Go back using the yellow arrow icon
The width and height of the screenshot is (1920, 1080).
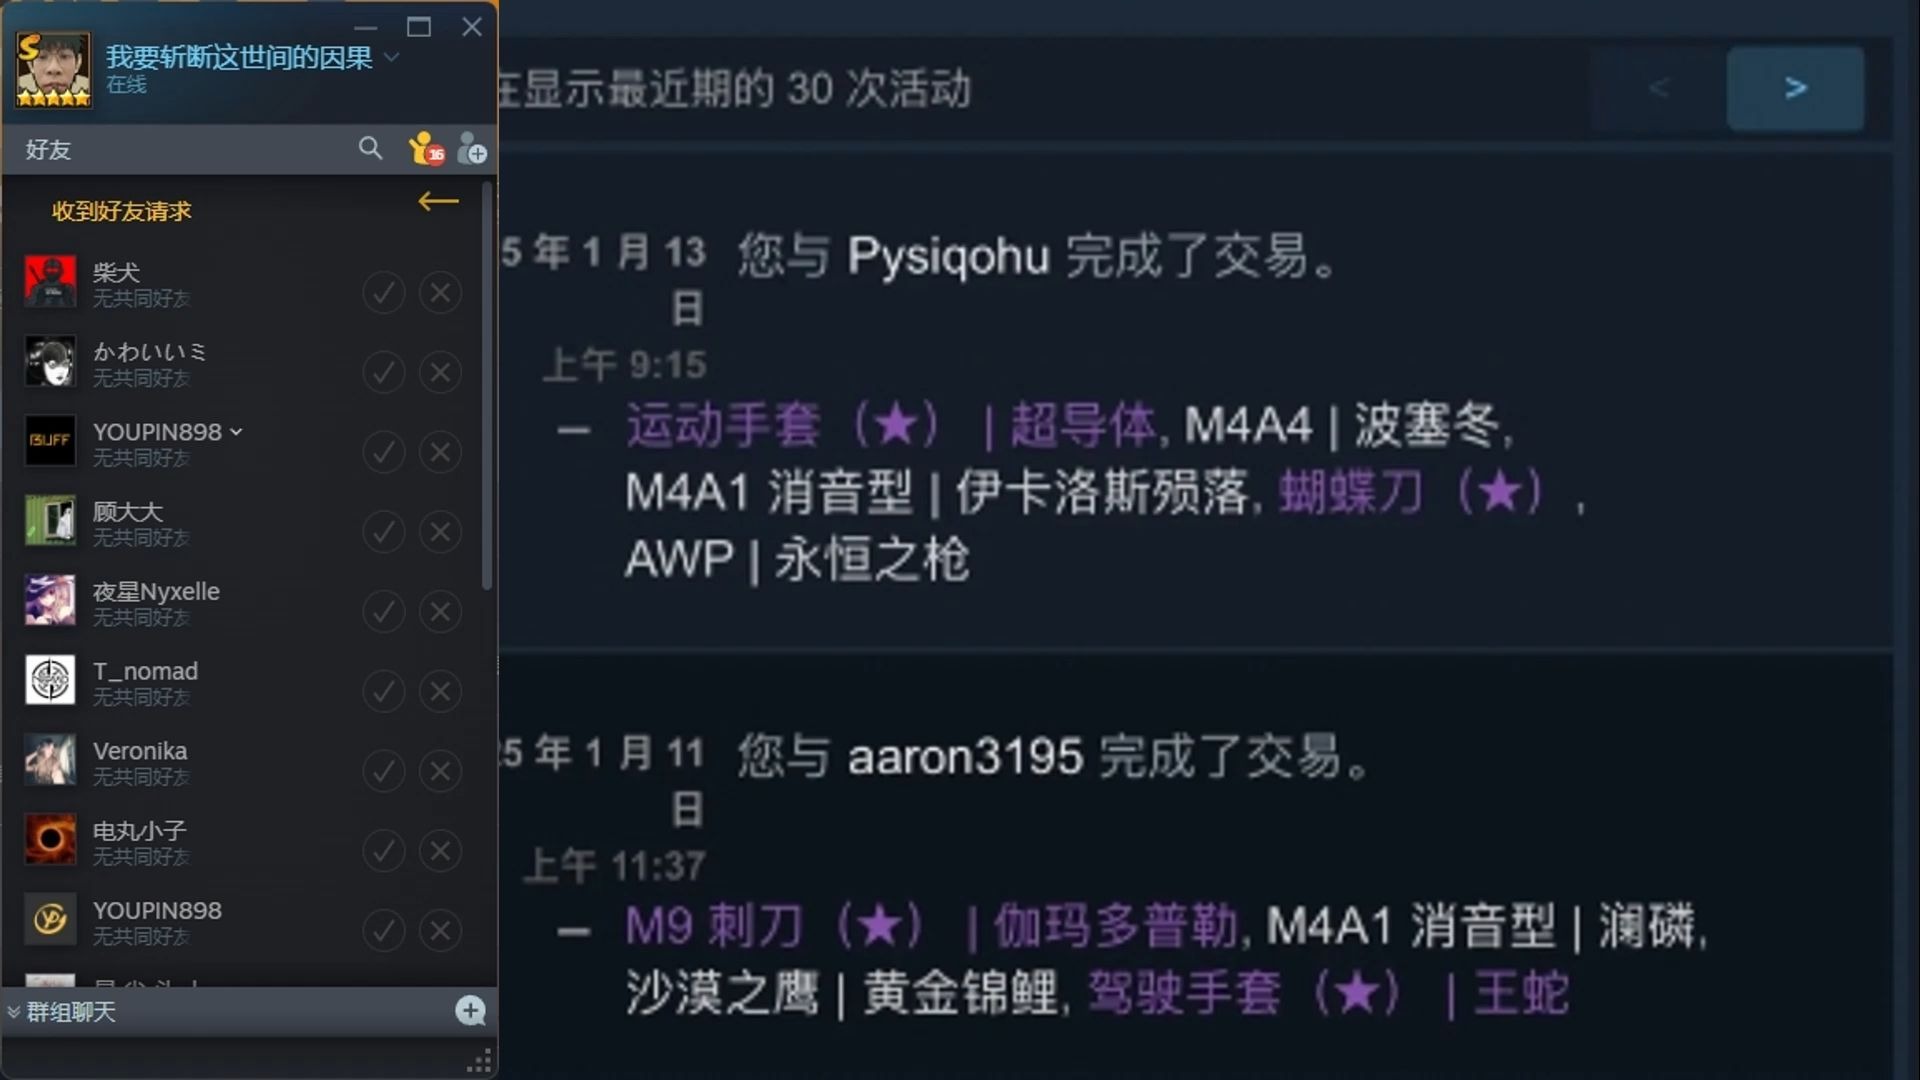click(x=438, y=201)
